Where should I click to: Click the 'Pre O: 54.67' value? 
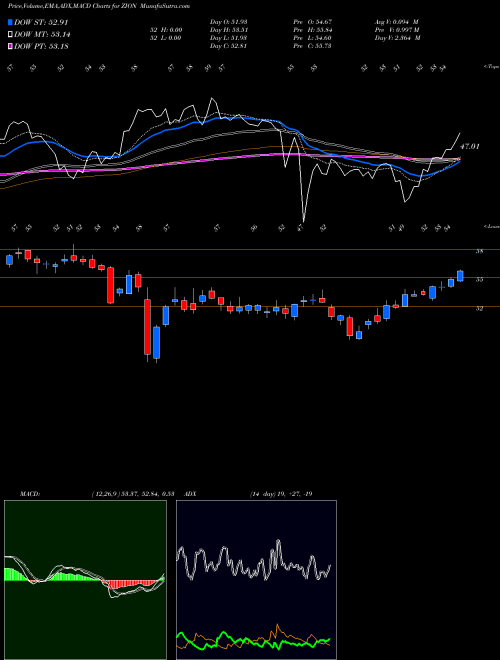click(x=312, y=22)
